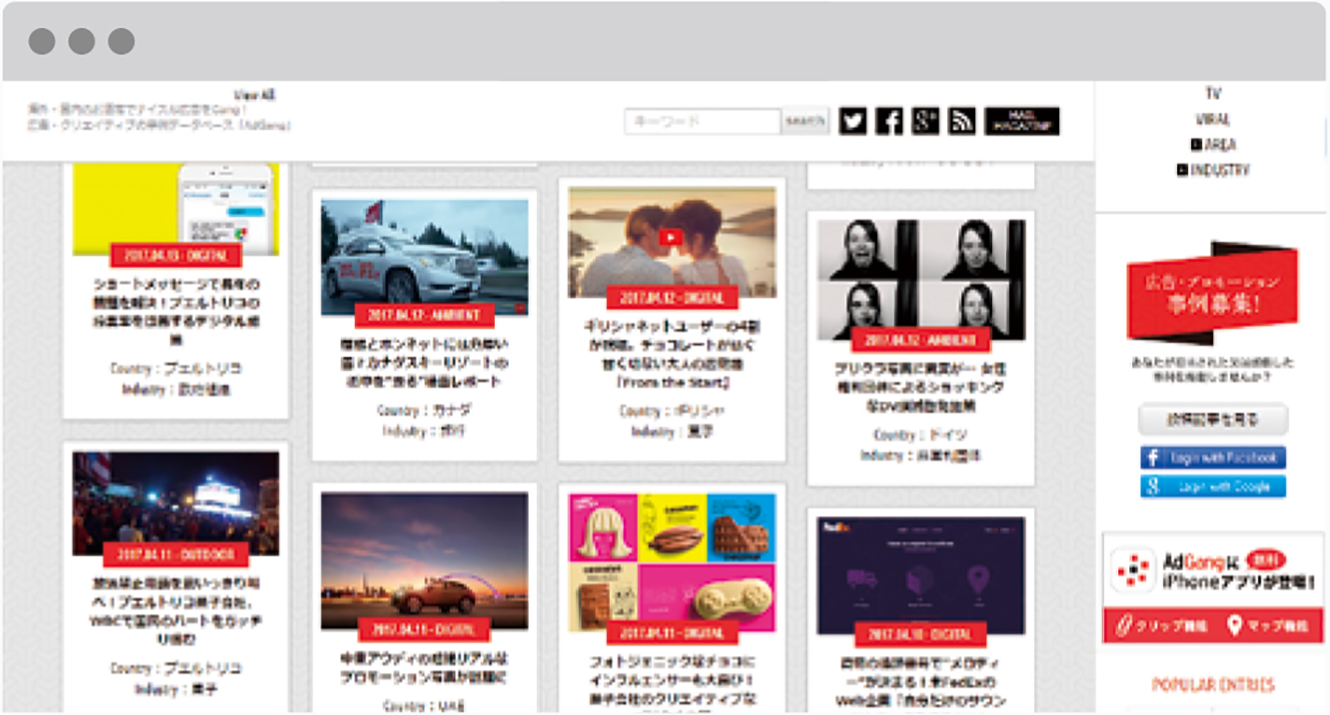Click the Facebook f logo on login button
Screen dimensions: 1330x715
pos(1153,458)
